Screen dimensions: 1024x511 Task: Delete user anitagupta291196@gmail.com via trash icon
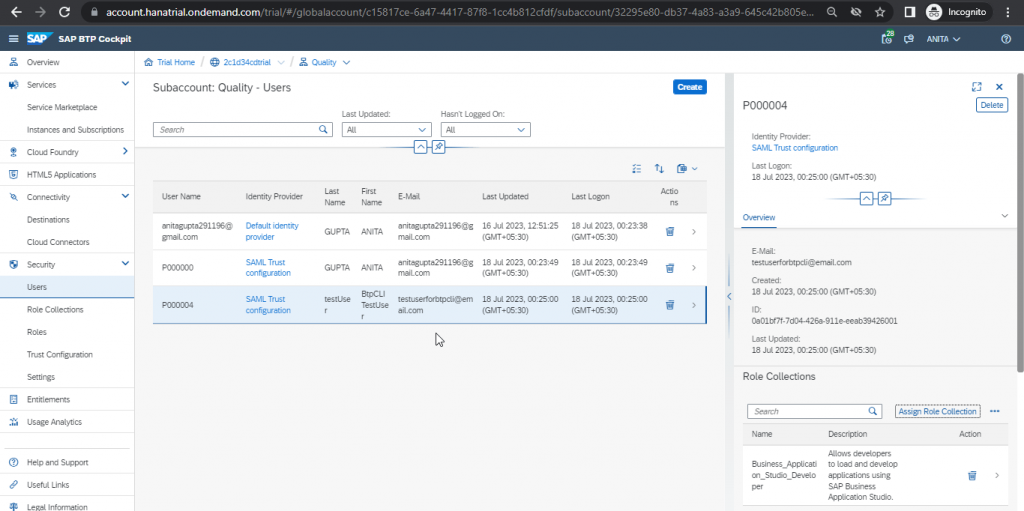(669, 231)
